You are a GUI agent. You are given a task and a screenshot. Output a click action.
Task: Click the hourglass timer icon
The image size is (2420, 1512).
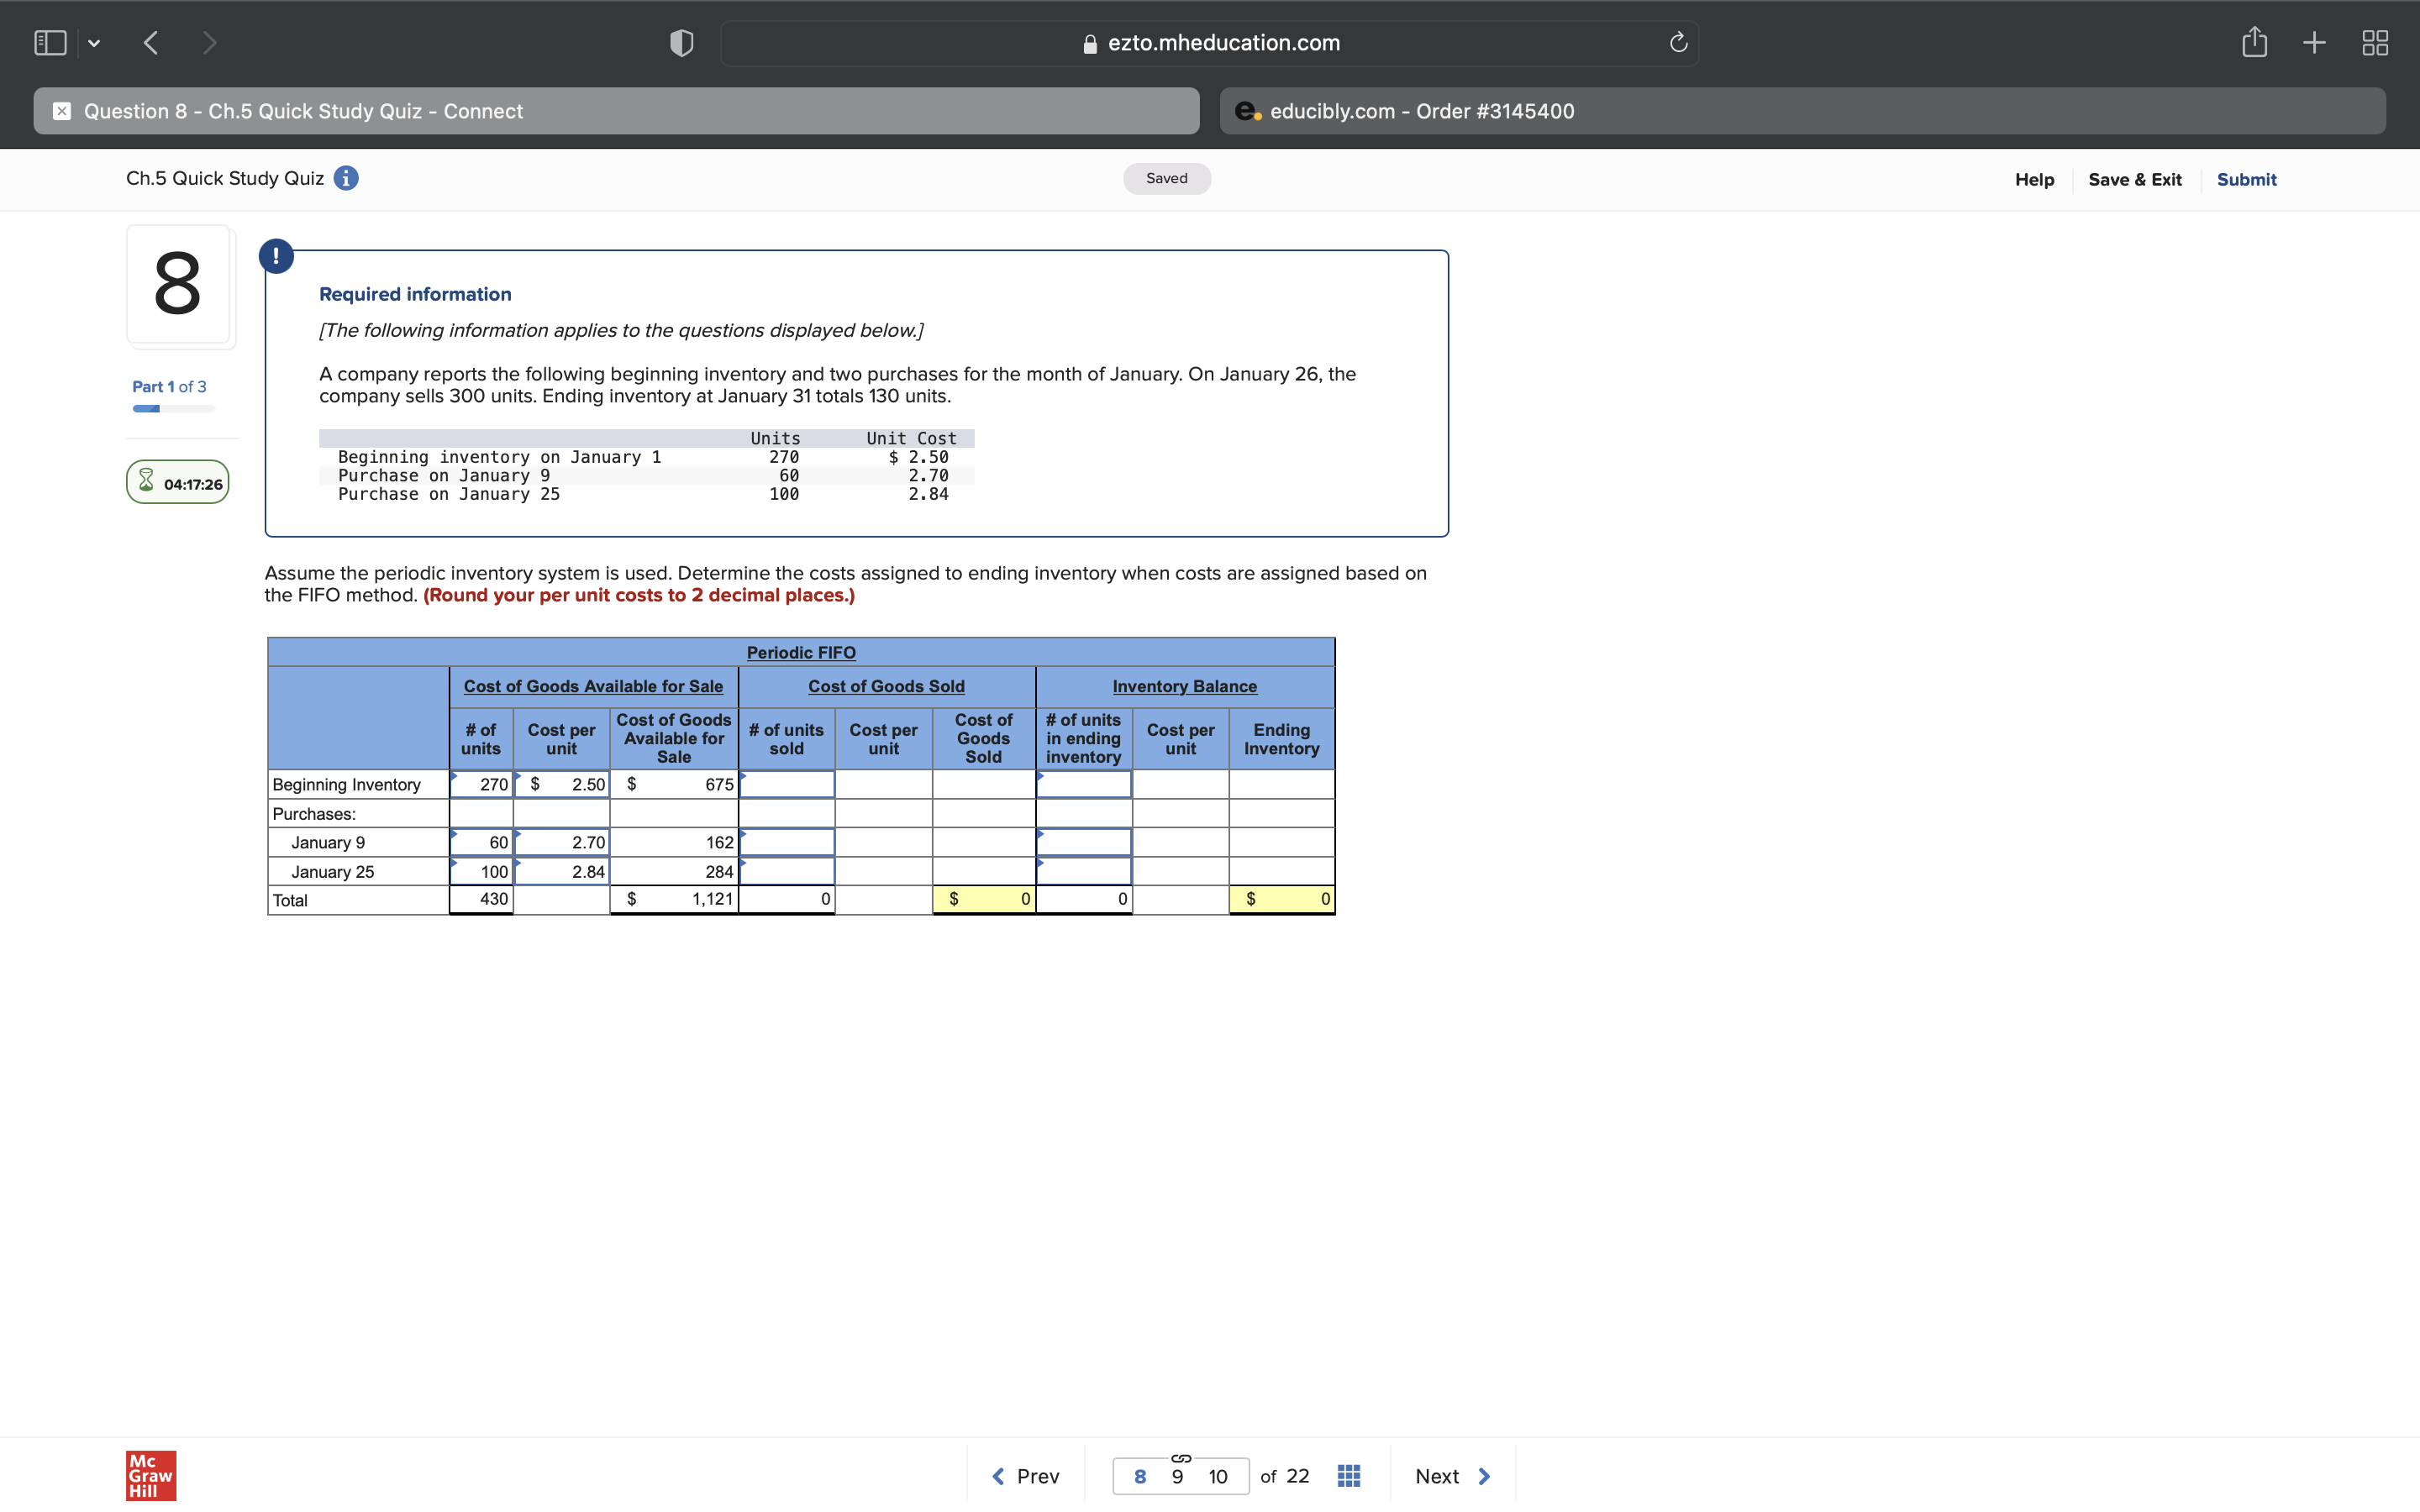coord(146,481)
